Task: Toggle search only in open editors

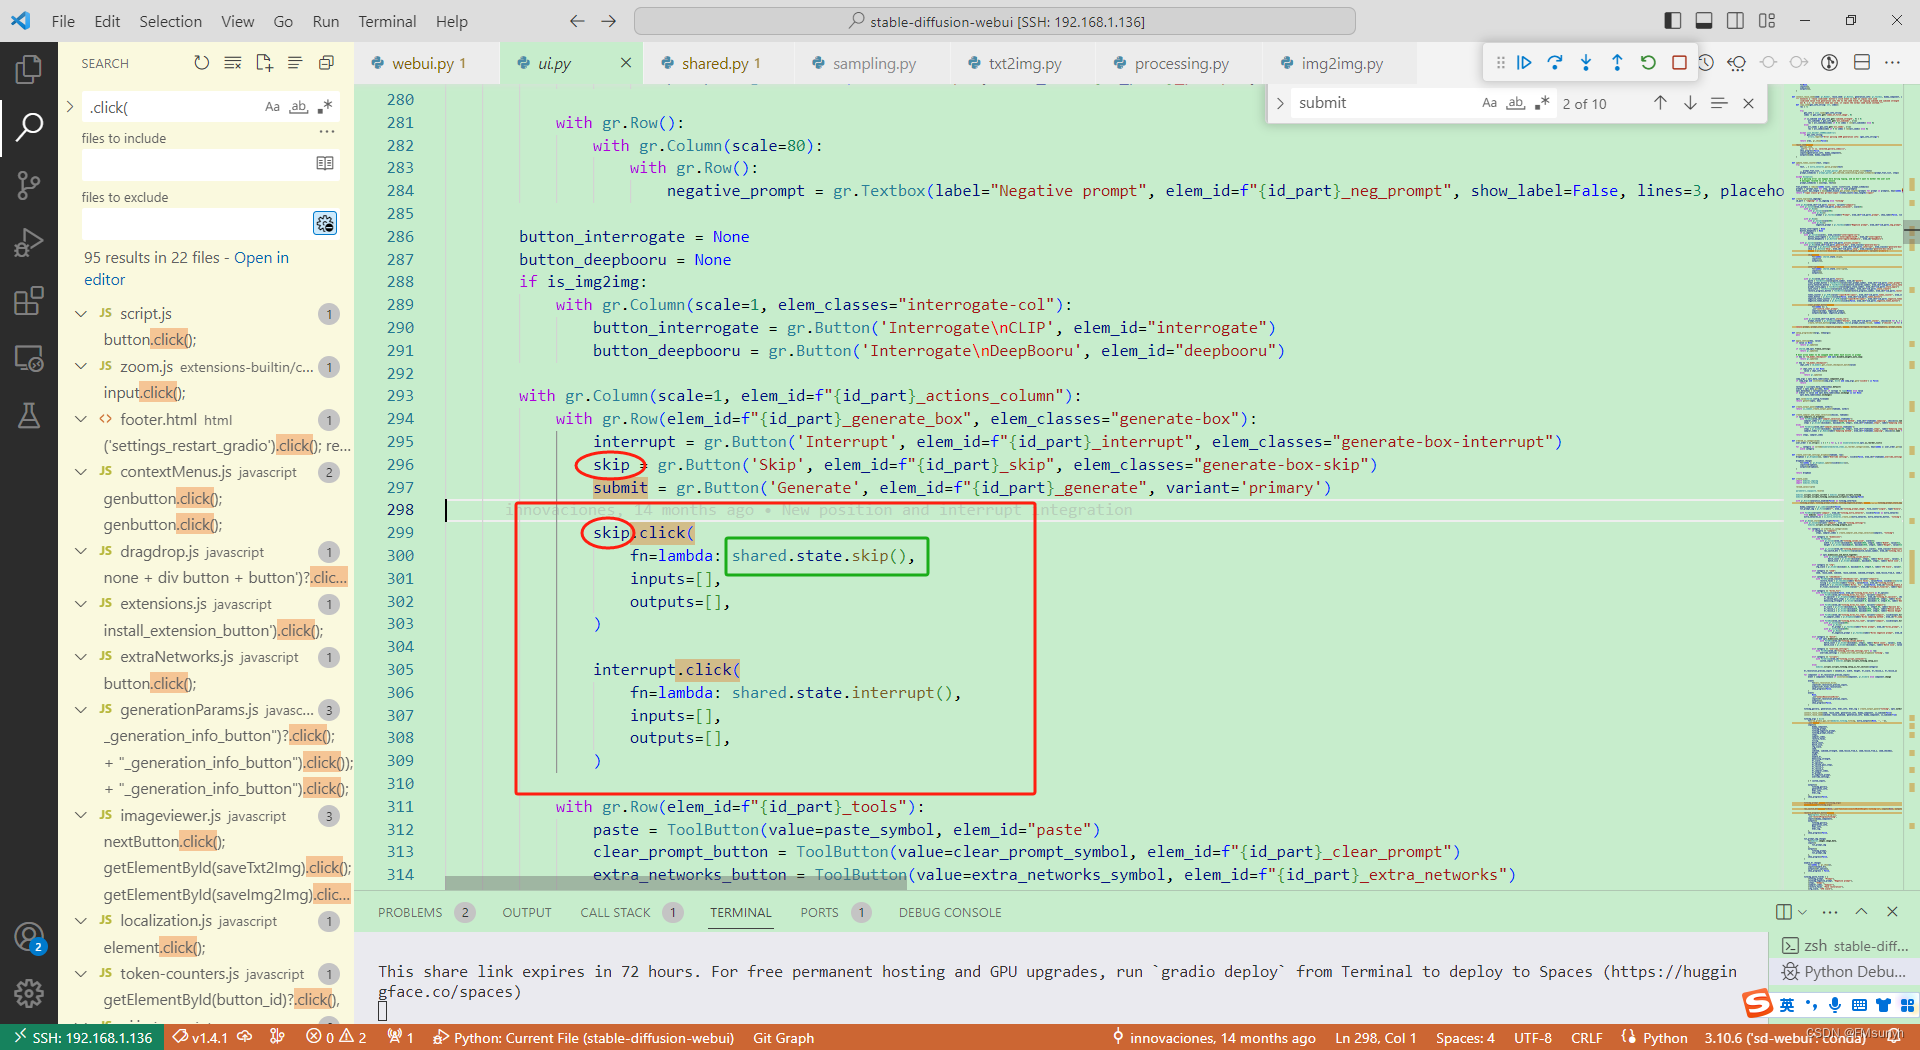Action: point(325,163)
